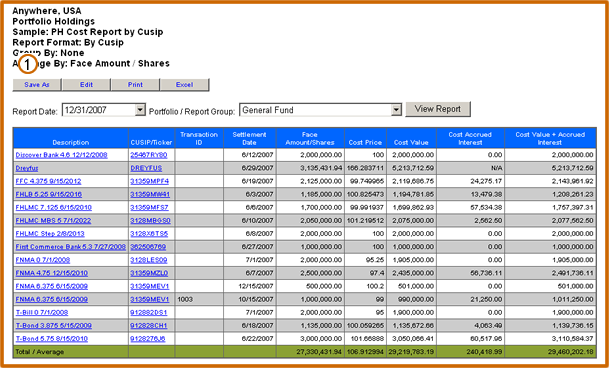Open the FNMA 4.75 12/15/2010 link
609x368 pixels.
[x=52, y=274]
